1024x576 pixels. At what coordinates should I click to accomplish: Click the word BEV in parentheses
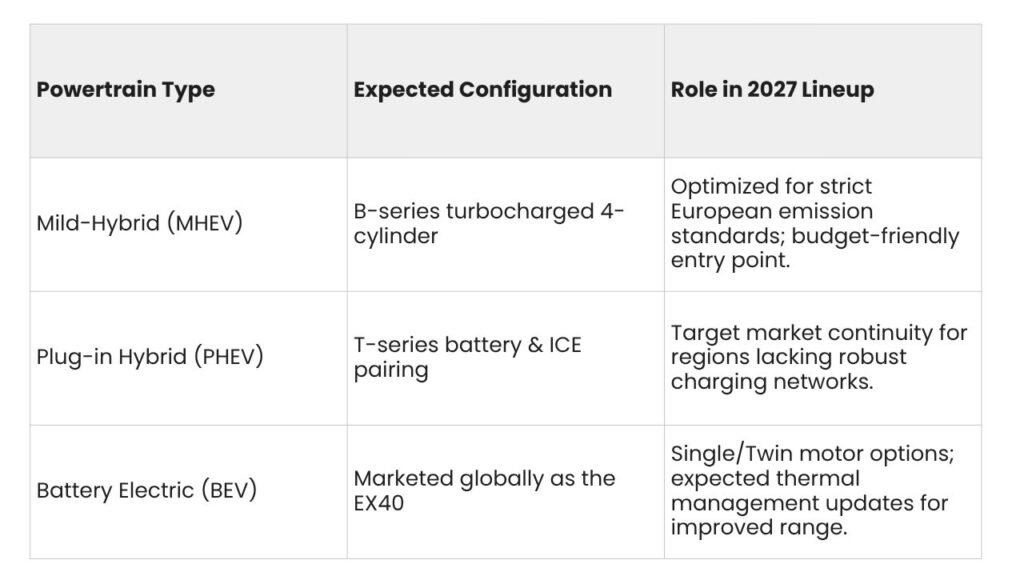click(229, 490)
